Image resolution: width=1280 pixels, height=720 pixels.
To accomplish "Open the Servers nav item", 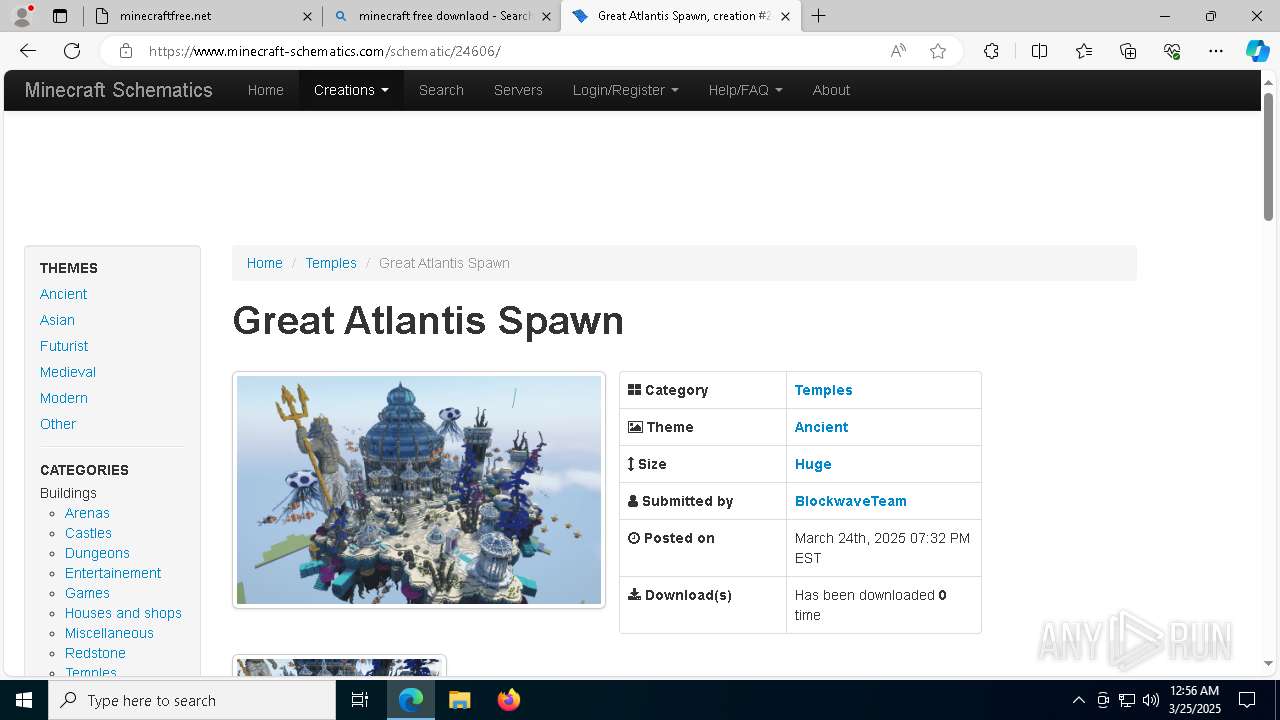I will 518,90.
